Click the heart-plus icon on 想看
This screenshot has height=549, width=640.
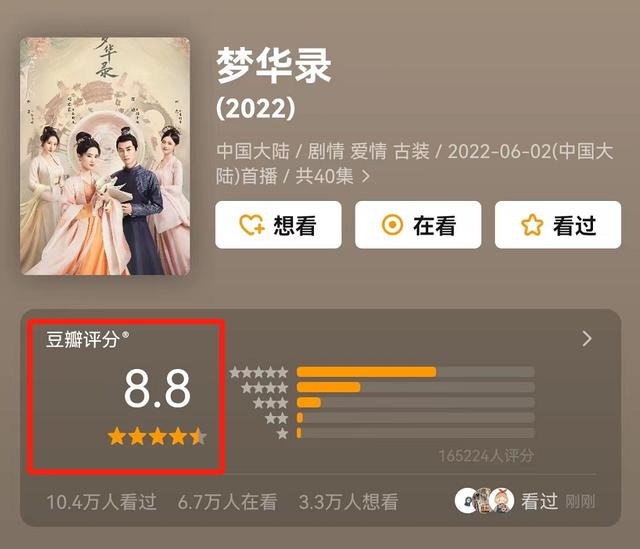click(251, 225)
